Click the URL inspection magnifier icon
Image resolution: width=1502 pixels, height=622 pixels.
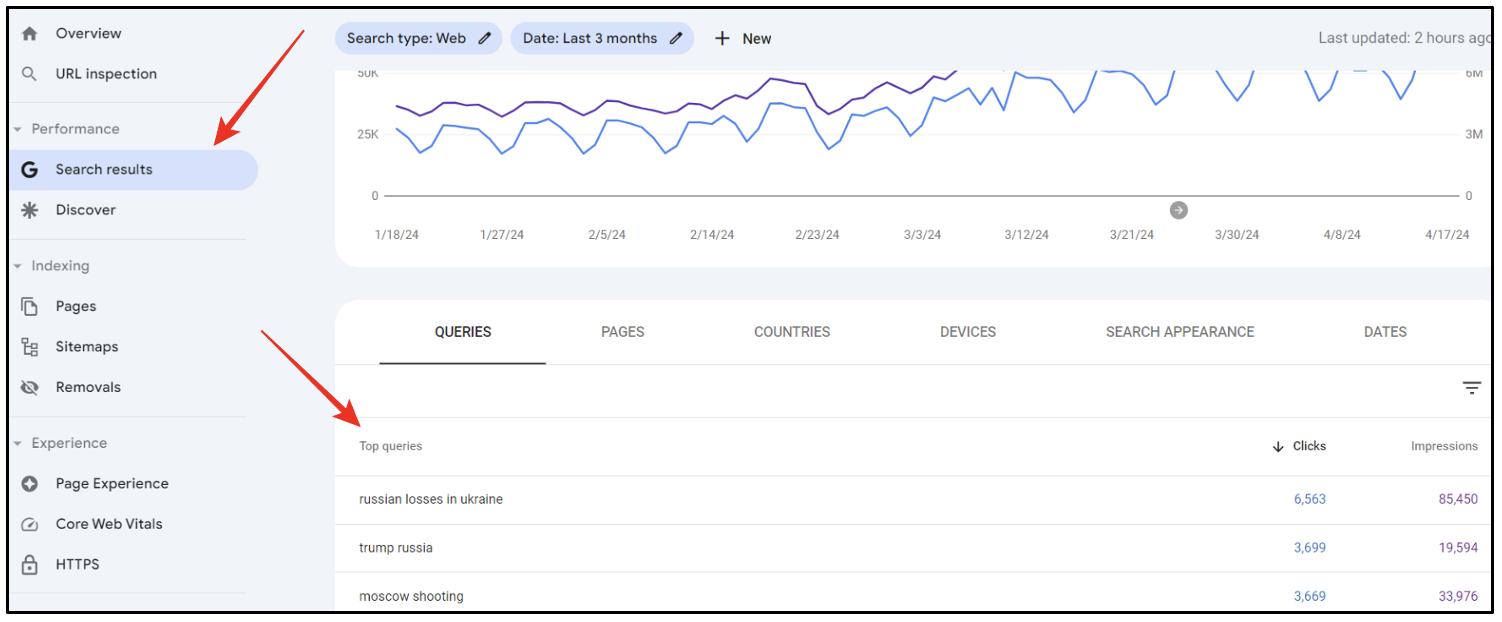click(x=29, y=74)
